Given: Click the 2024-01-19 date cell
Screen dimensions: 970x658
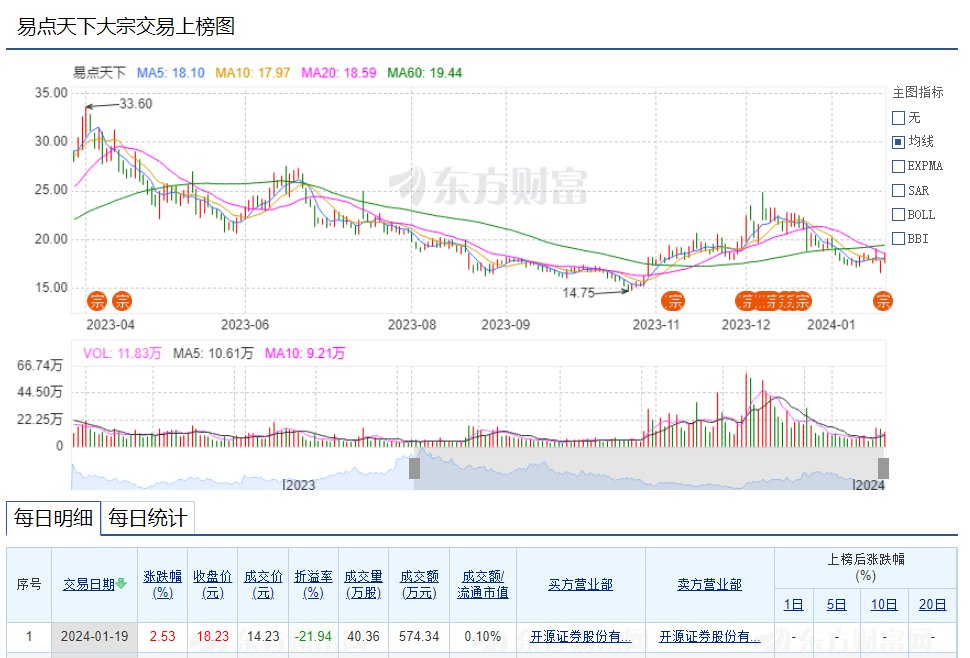Looking at the screenshot, I should pos(95,636).
